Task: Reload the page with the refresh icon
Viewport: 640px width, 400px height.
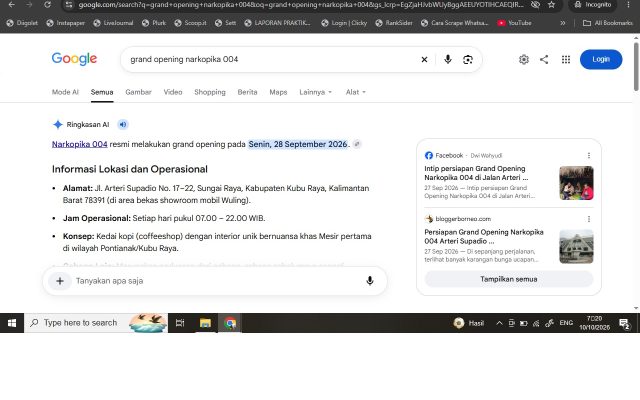Action: [47, 4]
